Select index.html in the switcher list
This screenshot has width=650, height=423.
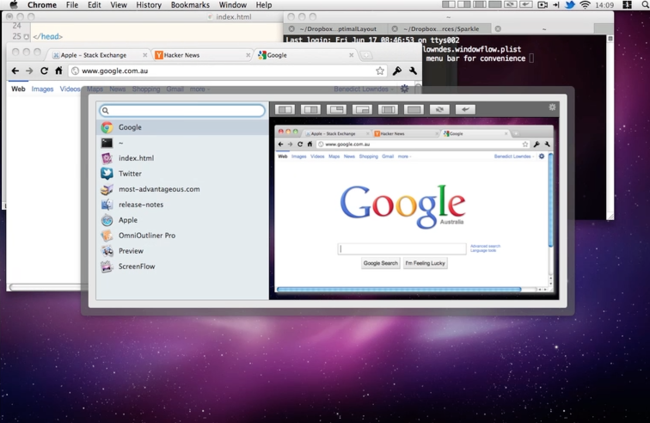[x=182, y=158]
